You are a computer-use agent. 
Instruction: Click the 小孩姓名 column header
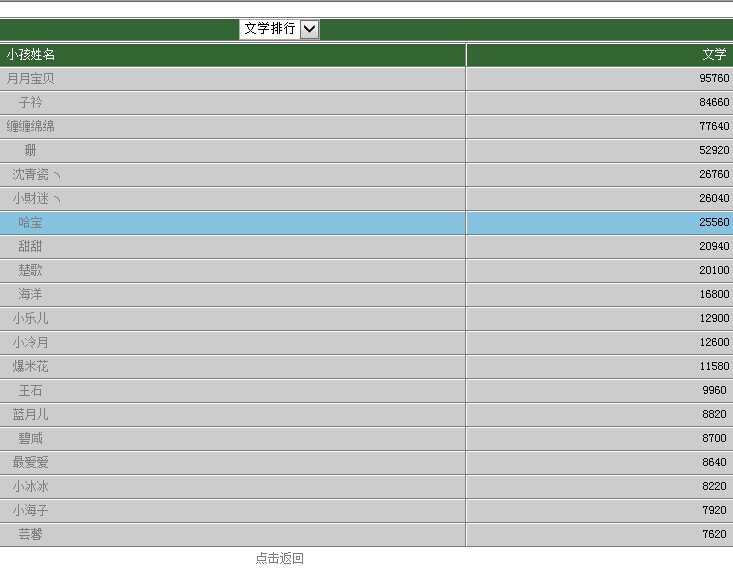(31, 55)
